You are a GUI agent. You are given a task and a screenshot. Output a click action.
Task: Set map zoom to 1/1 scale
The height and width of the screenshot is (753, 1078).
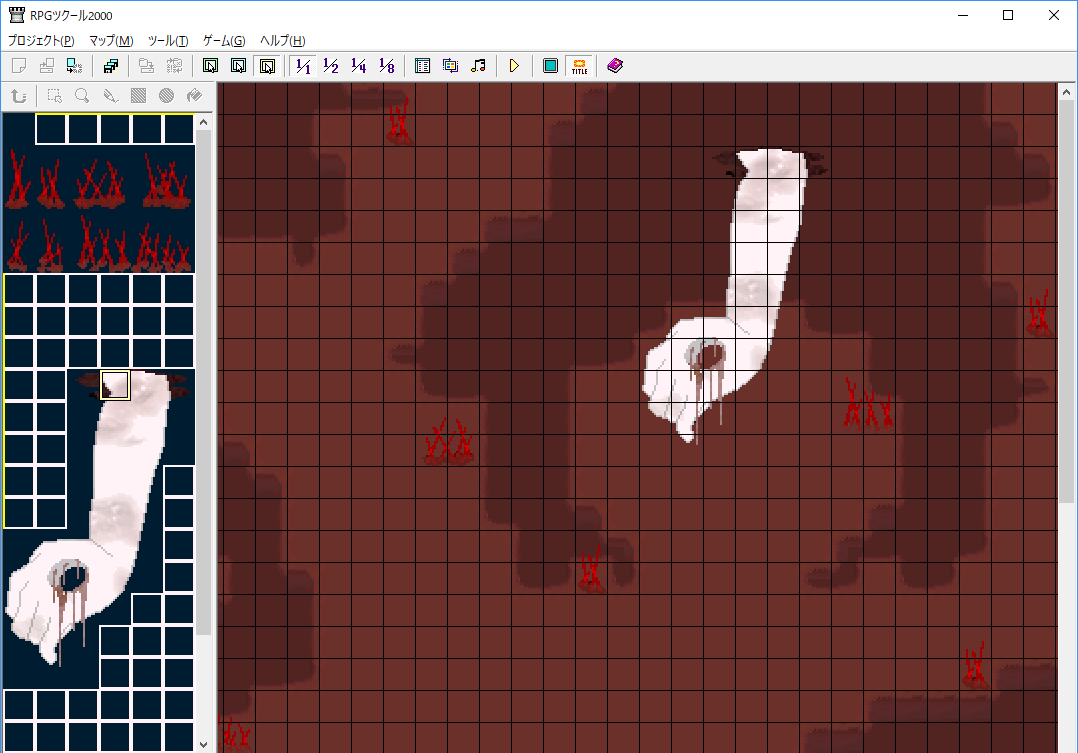coord(303,66)
